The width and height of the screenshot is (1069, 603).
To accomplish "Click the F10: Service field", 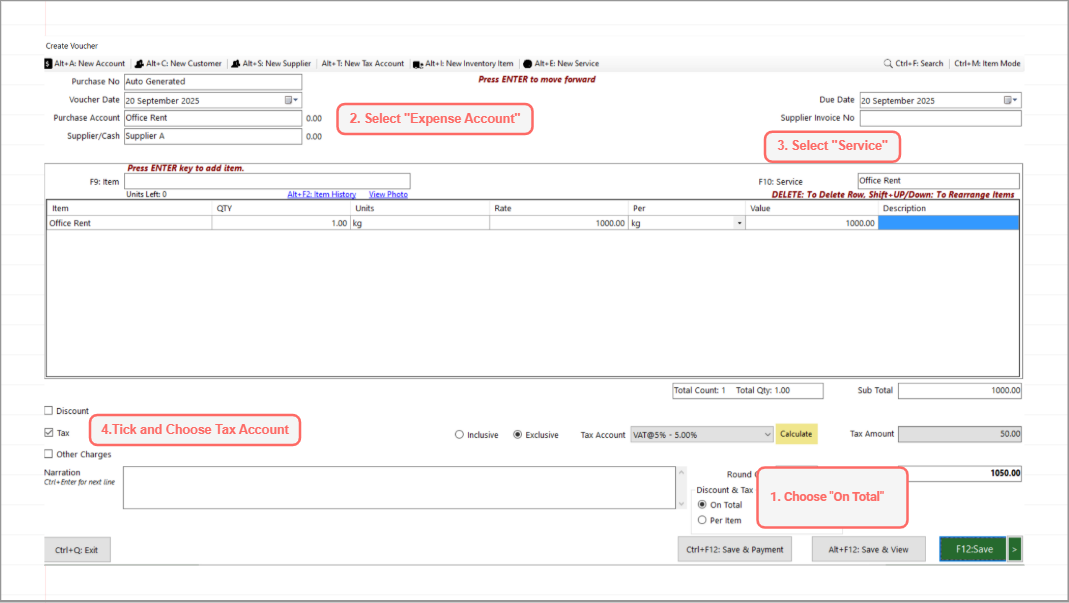I will [x=938, y=181].
